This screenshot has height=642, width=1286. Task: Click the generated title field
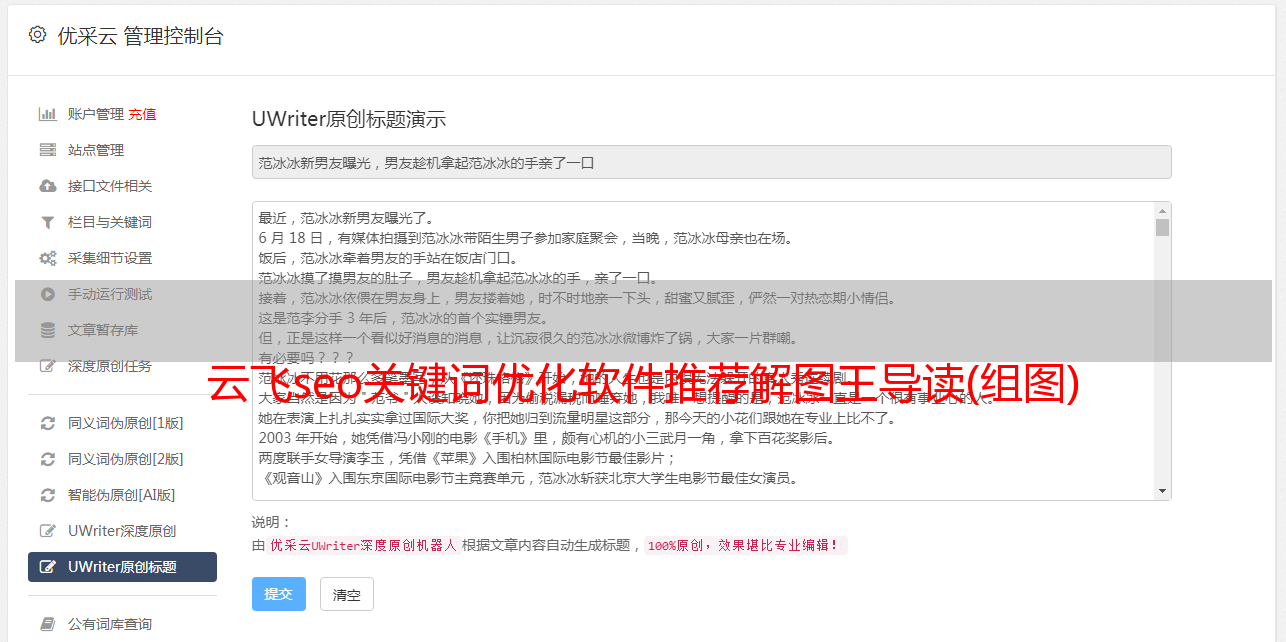(711, 162)
